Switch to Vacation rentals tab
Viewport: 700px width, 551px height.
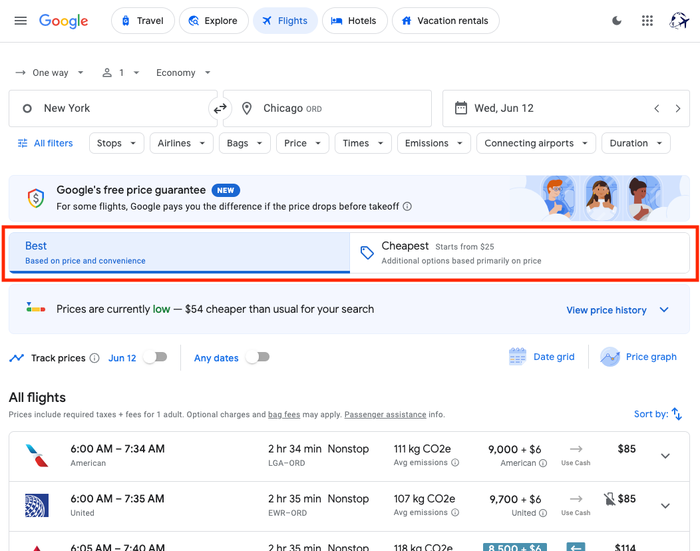(x=446, y=21)
